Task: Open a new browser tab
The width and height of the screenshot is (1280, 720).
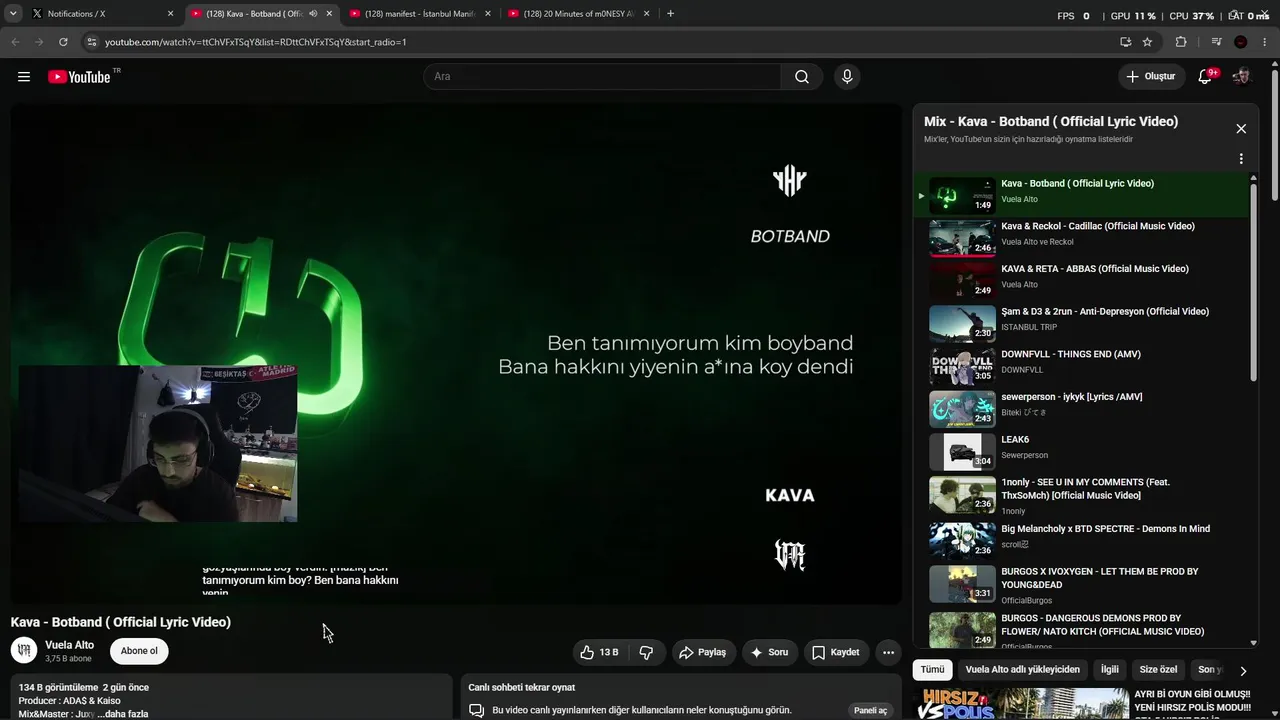Action: tap(670, 14)
